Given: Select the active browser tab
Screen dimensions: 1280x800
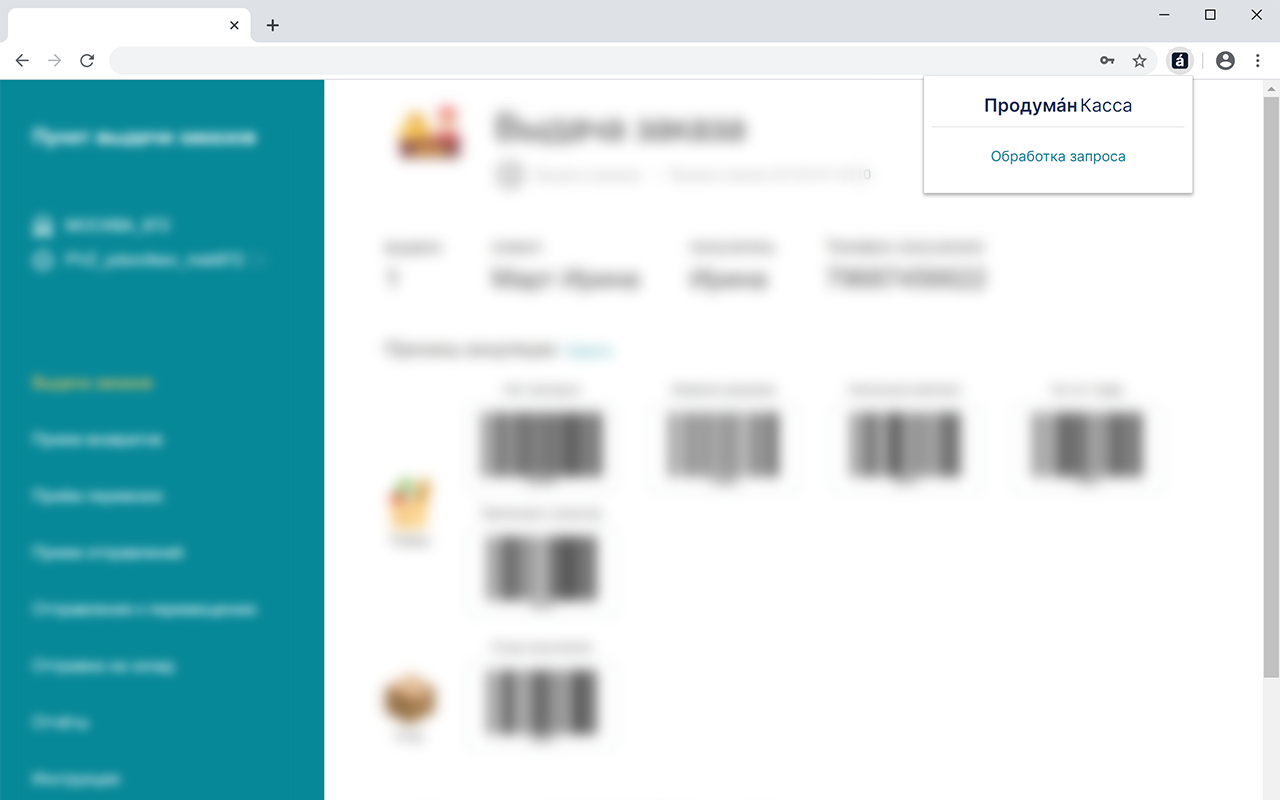Looking at the screenshot, I should pos(126,25).
